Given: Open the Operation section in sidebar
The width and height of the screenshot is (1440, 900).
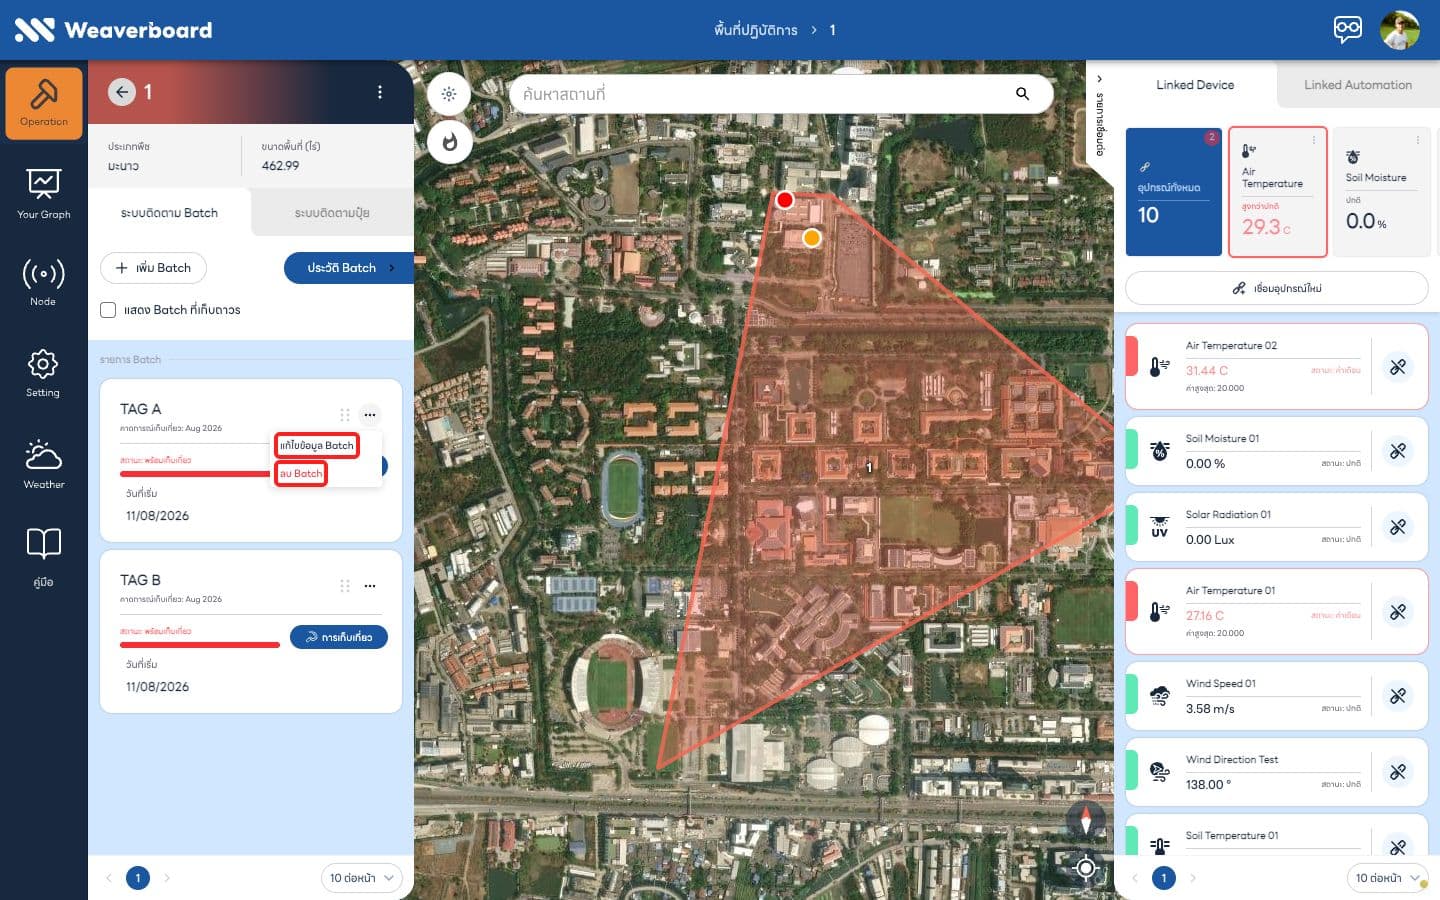Looking at the screenshot, I should pos(44,103).
